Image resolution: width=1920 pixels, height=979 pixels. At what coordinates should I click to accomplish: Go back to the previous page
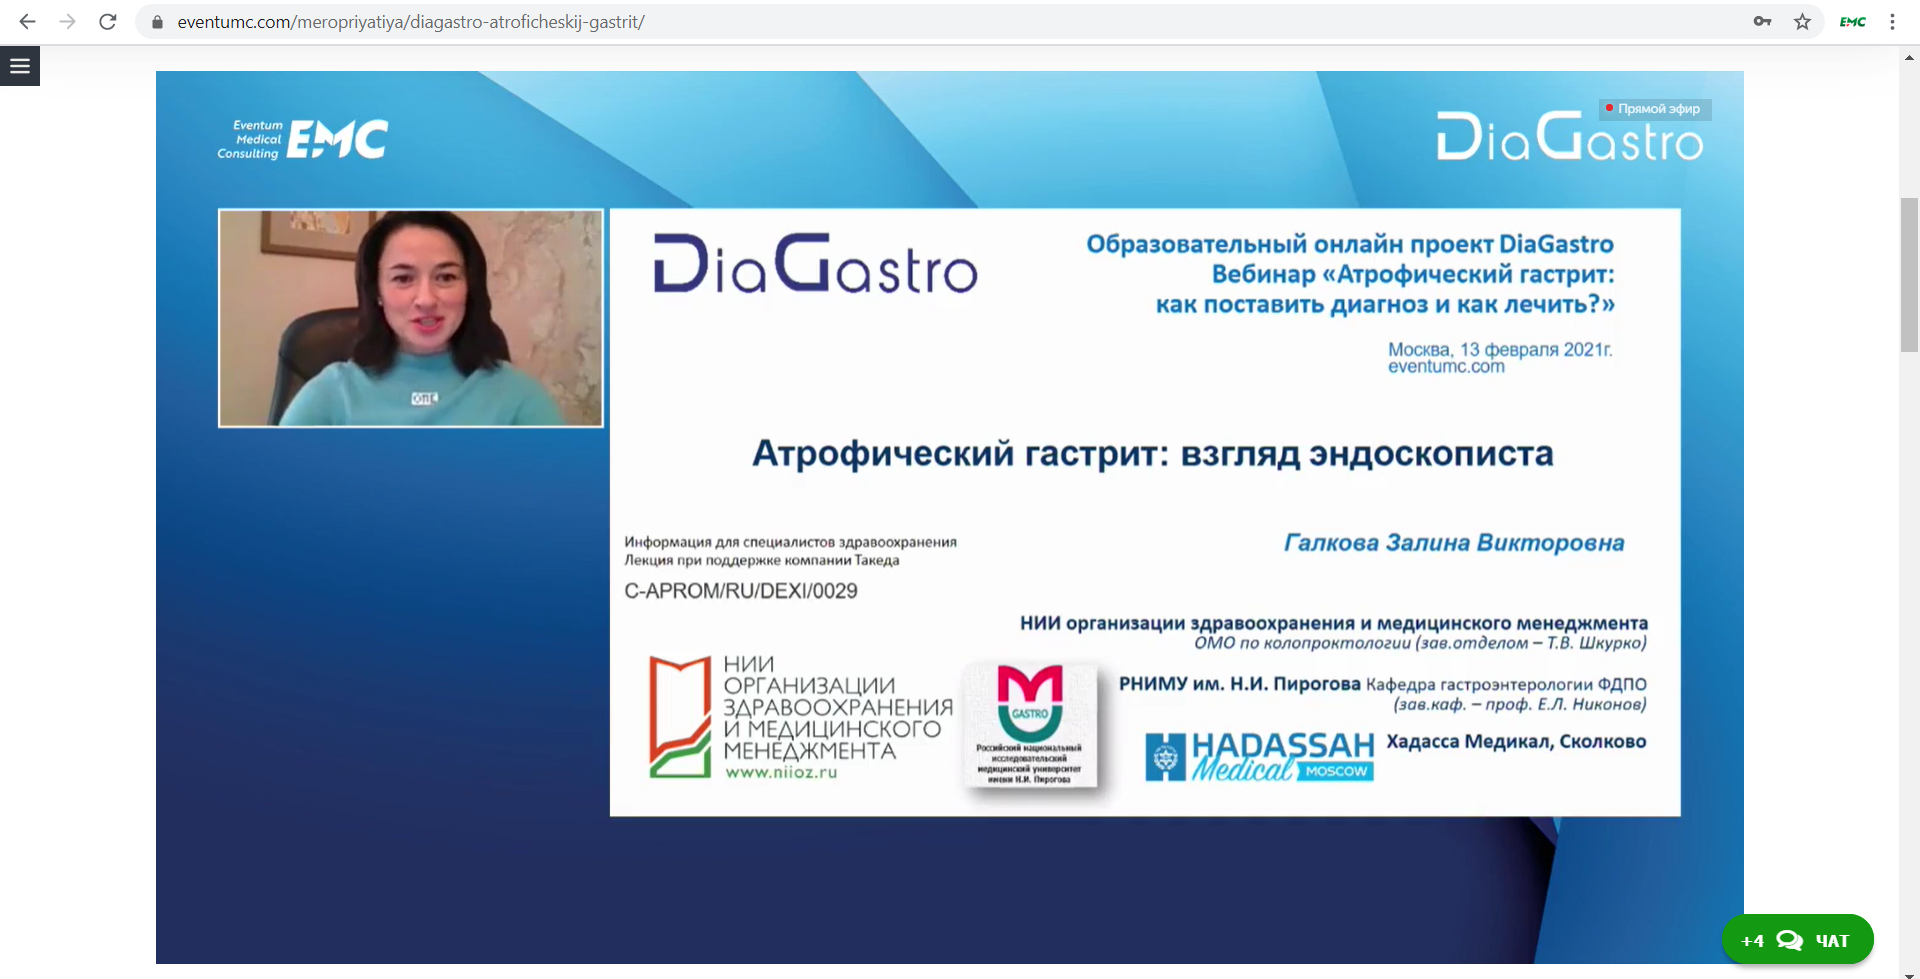tap(27, 21)
